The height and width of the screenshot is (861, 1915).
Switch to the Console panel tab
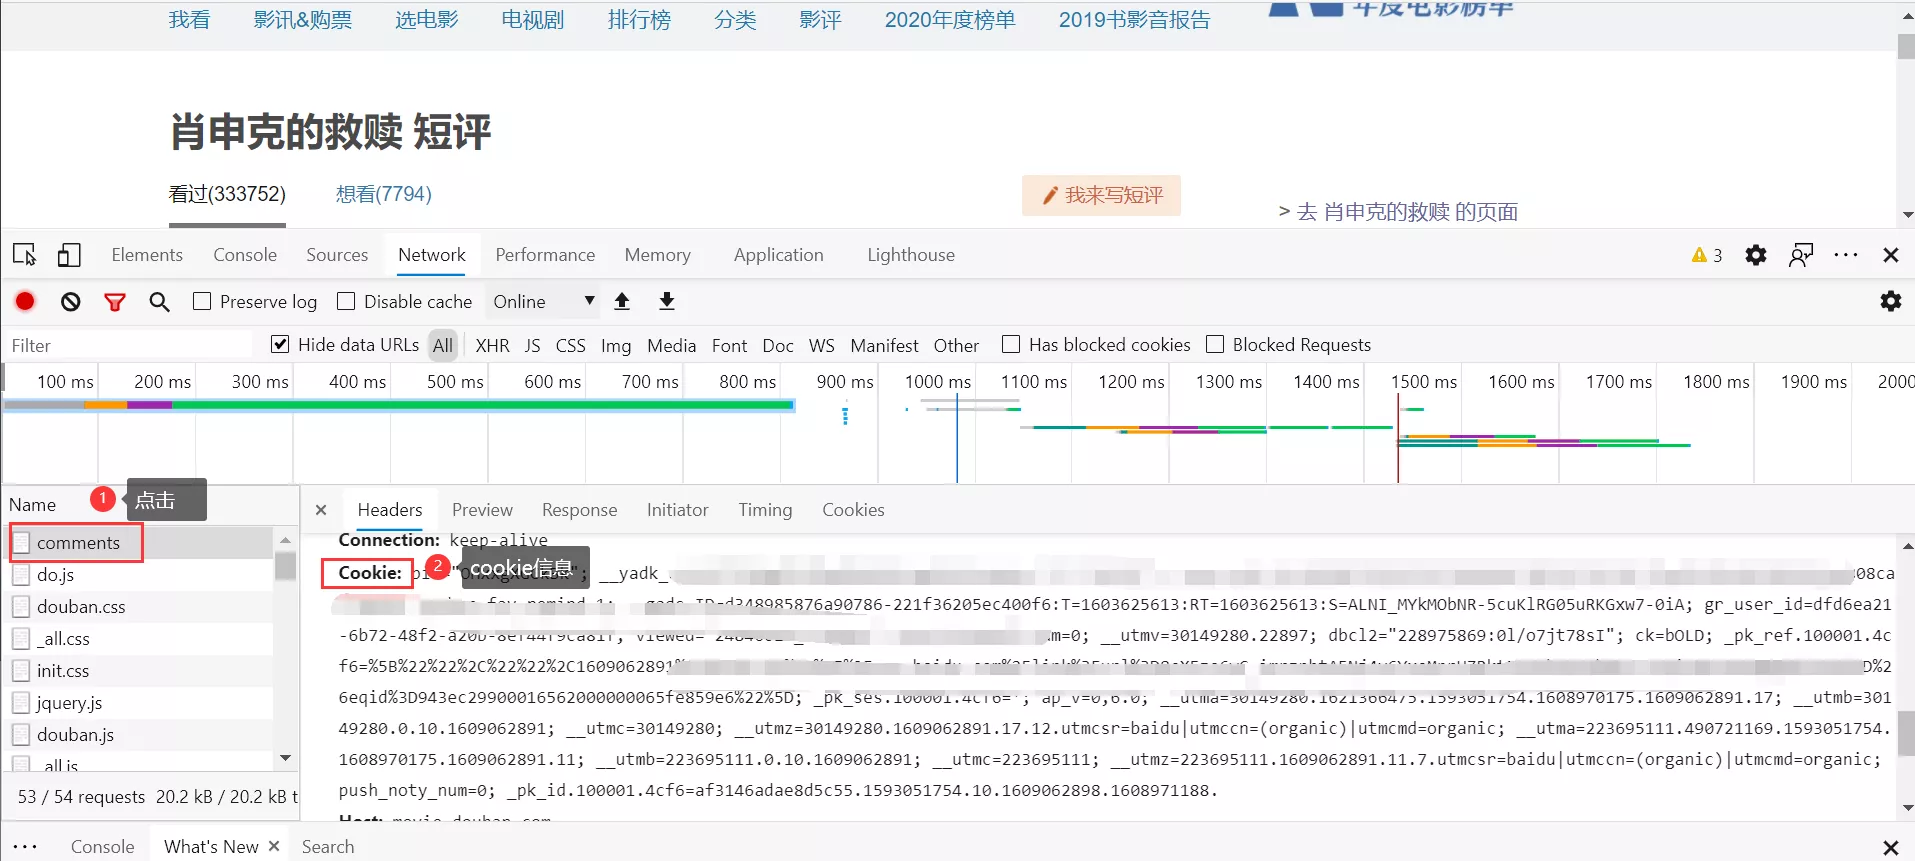pyautogui.click(x=245, y=255)
